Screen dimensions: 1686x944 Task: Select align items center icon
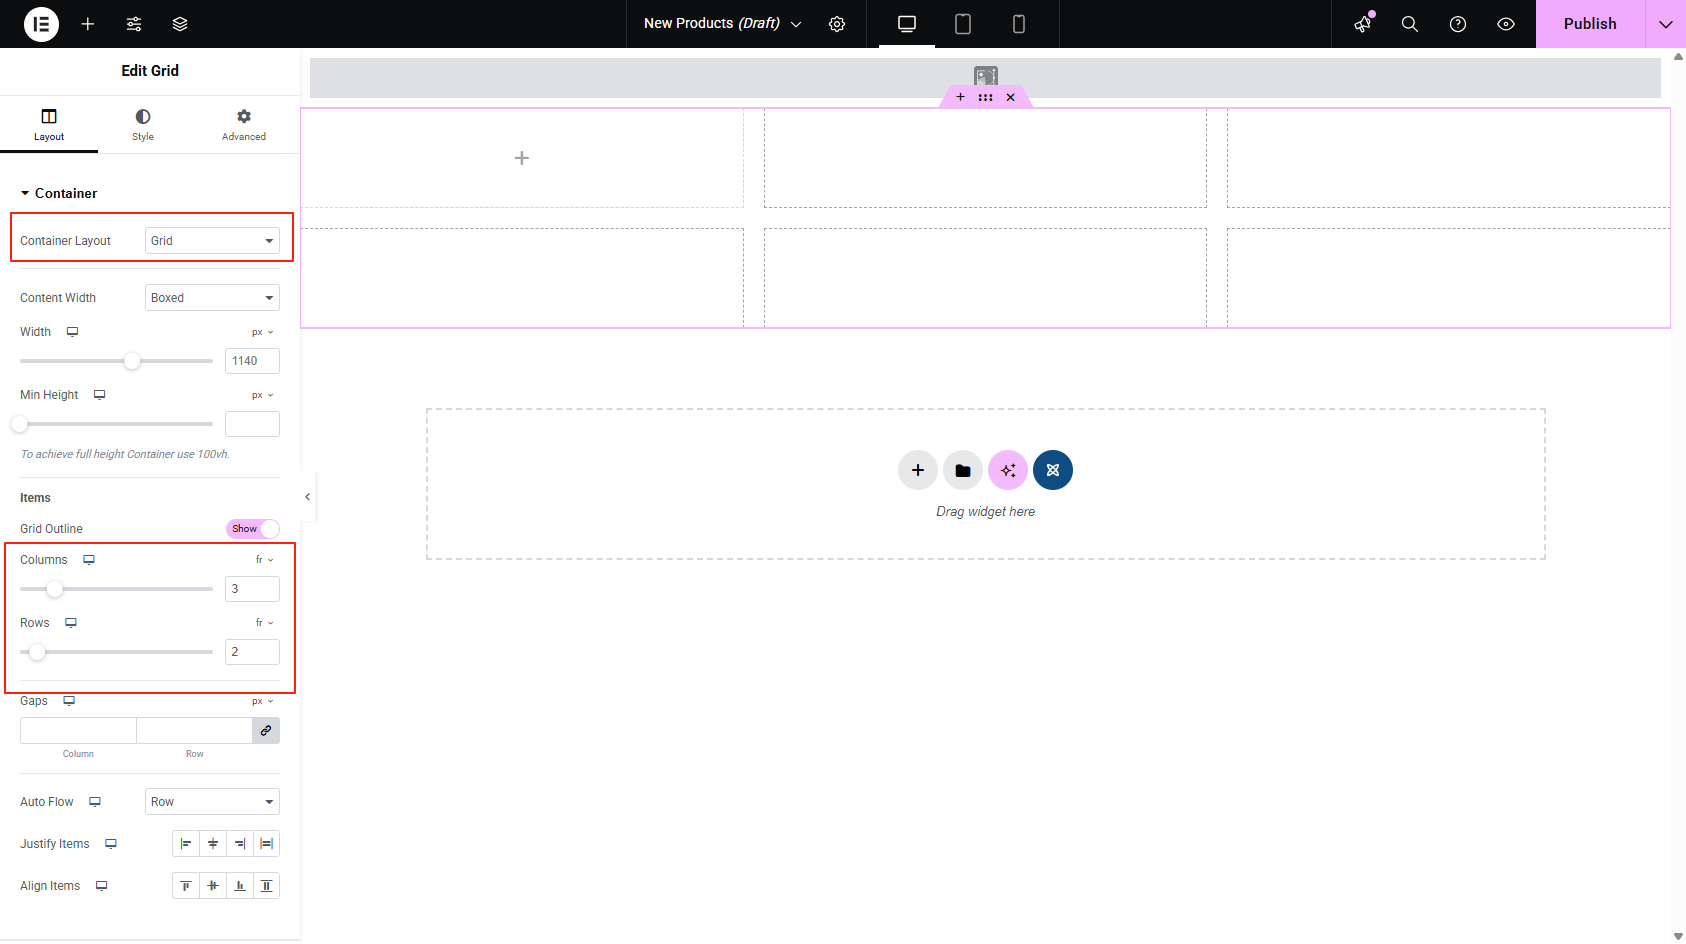click(x=212, y=885)
